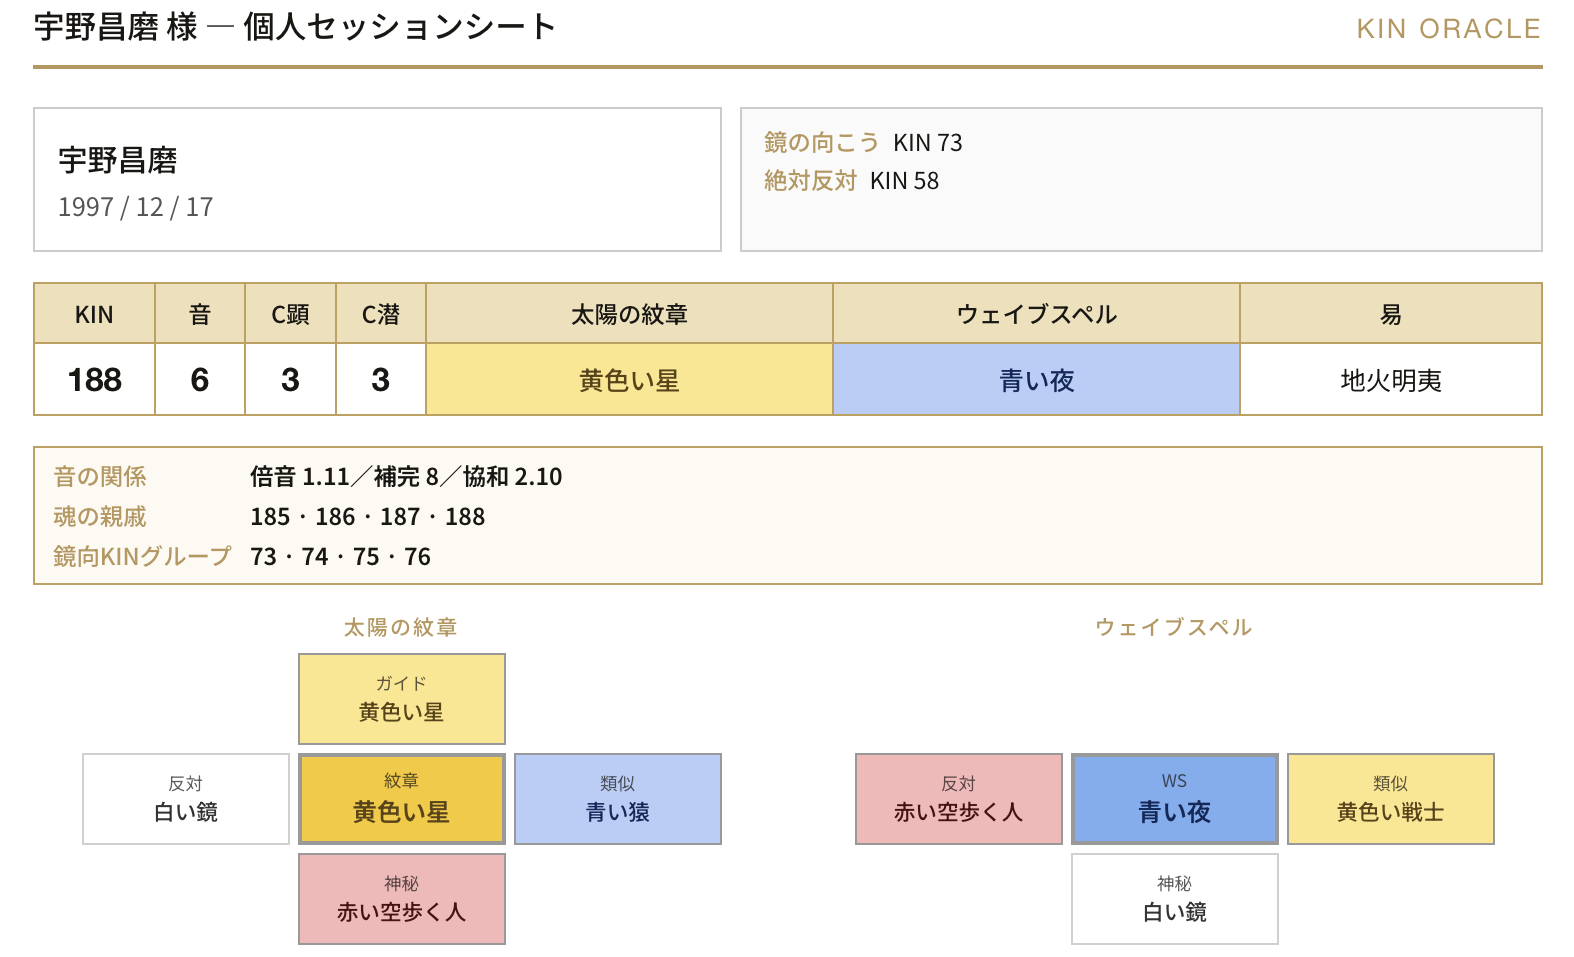Click the 絶対反対 KIN 58 line
1574x957 pixels.
851,181
